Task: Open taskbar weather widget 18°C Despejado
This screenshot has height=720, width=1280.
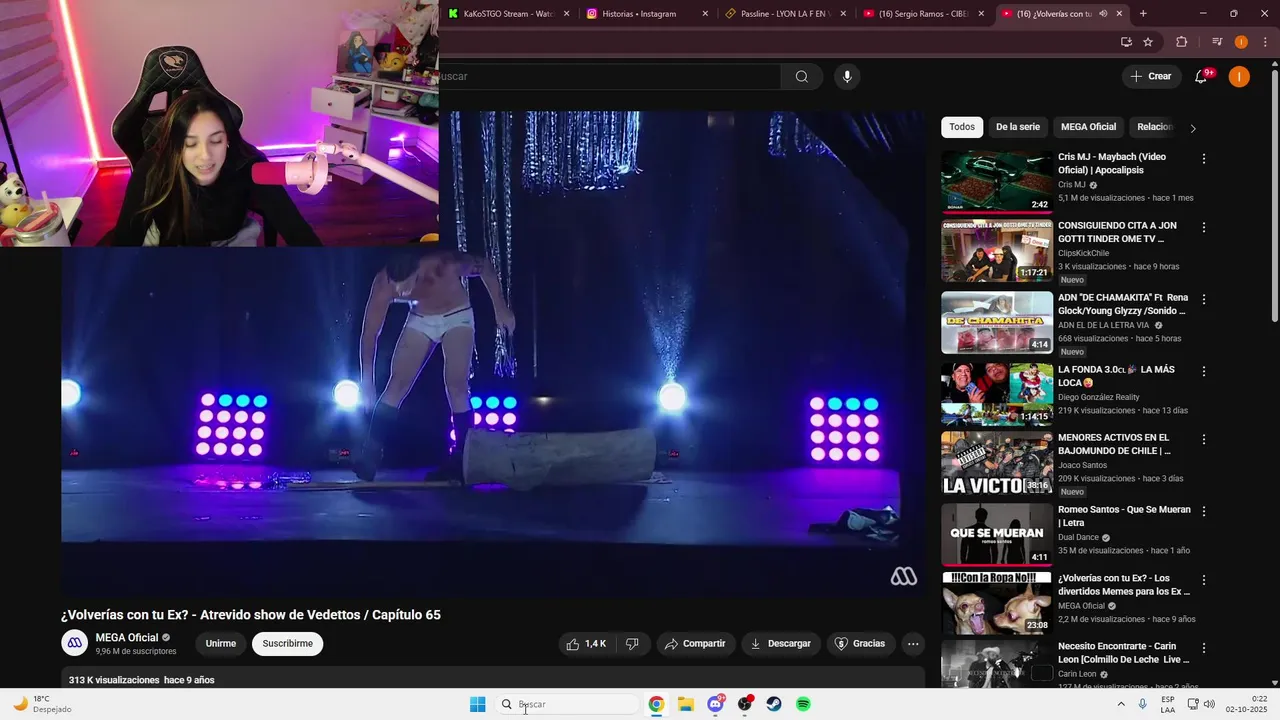Action: tap(42, 704)
